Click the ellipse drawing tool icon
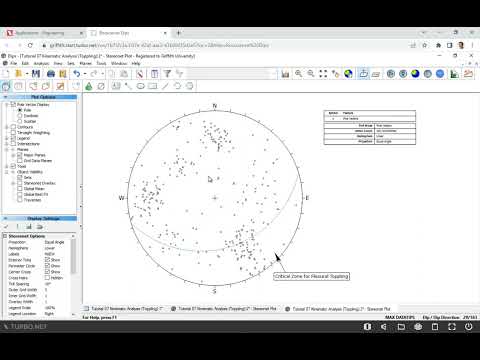This screenshot has width=480, height=360. pyautogui.click(x=141, y=86)
